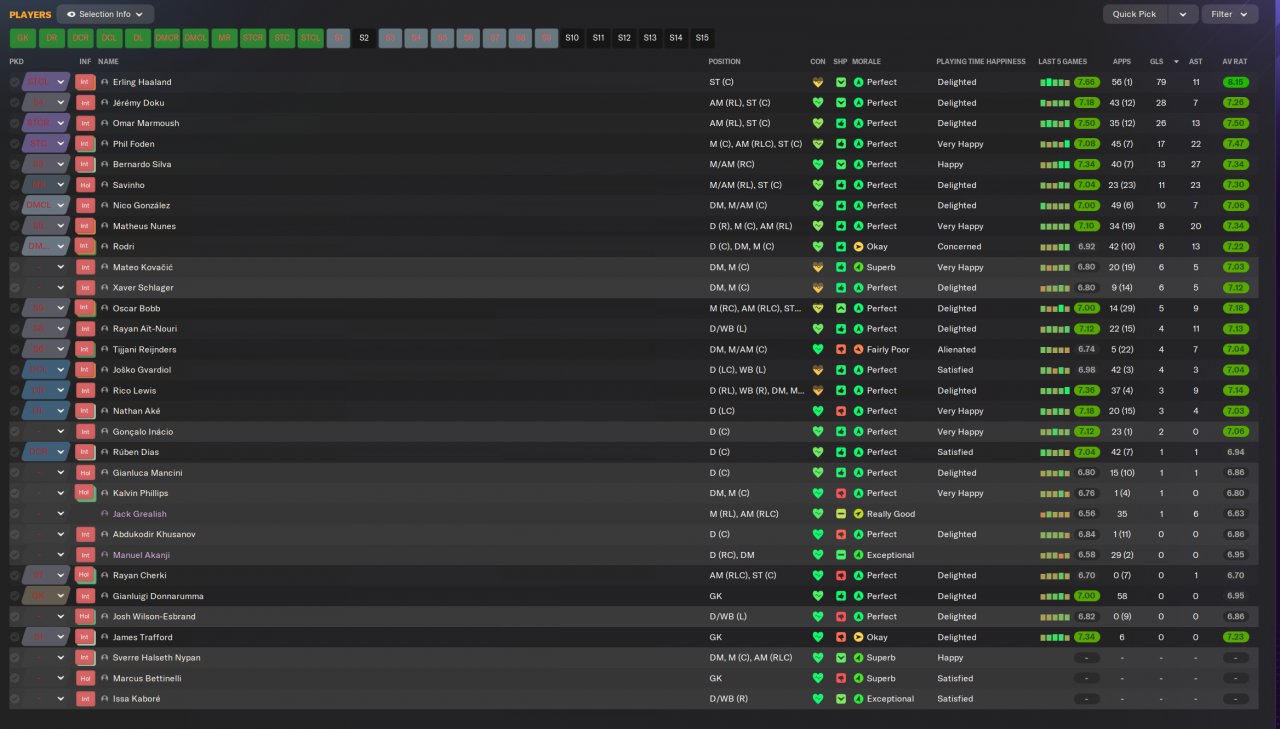The height and width of the screenshot is (729, 1280).
Task: Click player profile icon beside Phil Foden
Action: pos(105,144)
